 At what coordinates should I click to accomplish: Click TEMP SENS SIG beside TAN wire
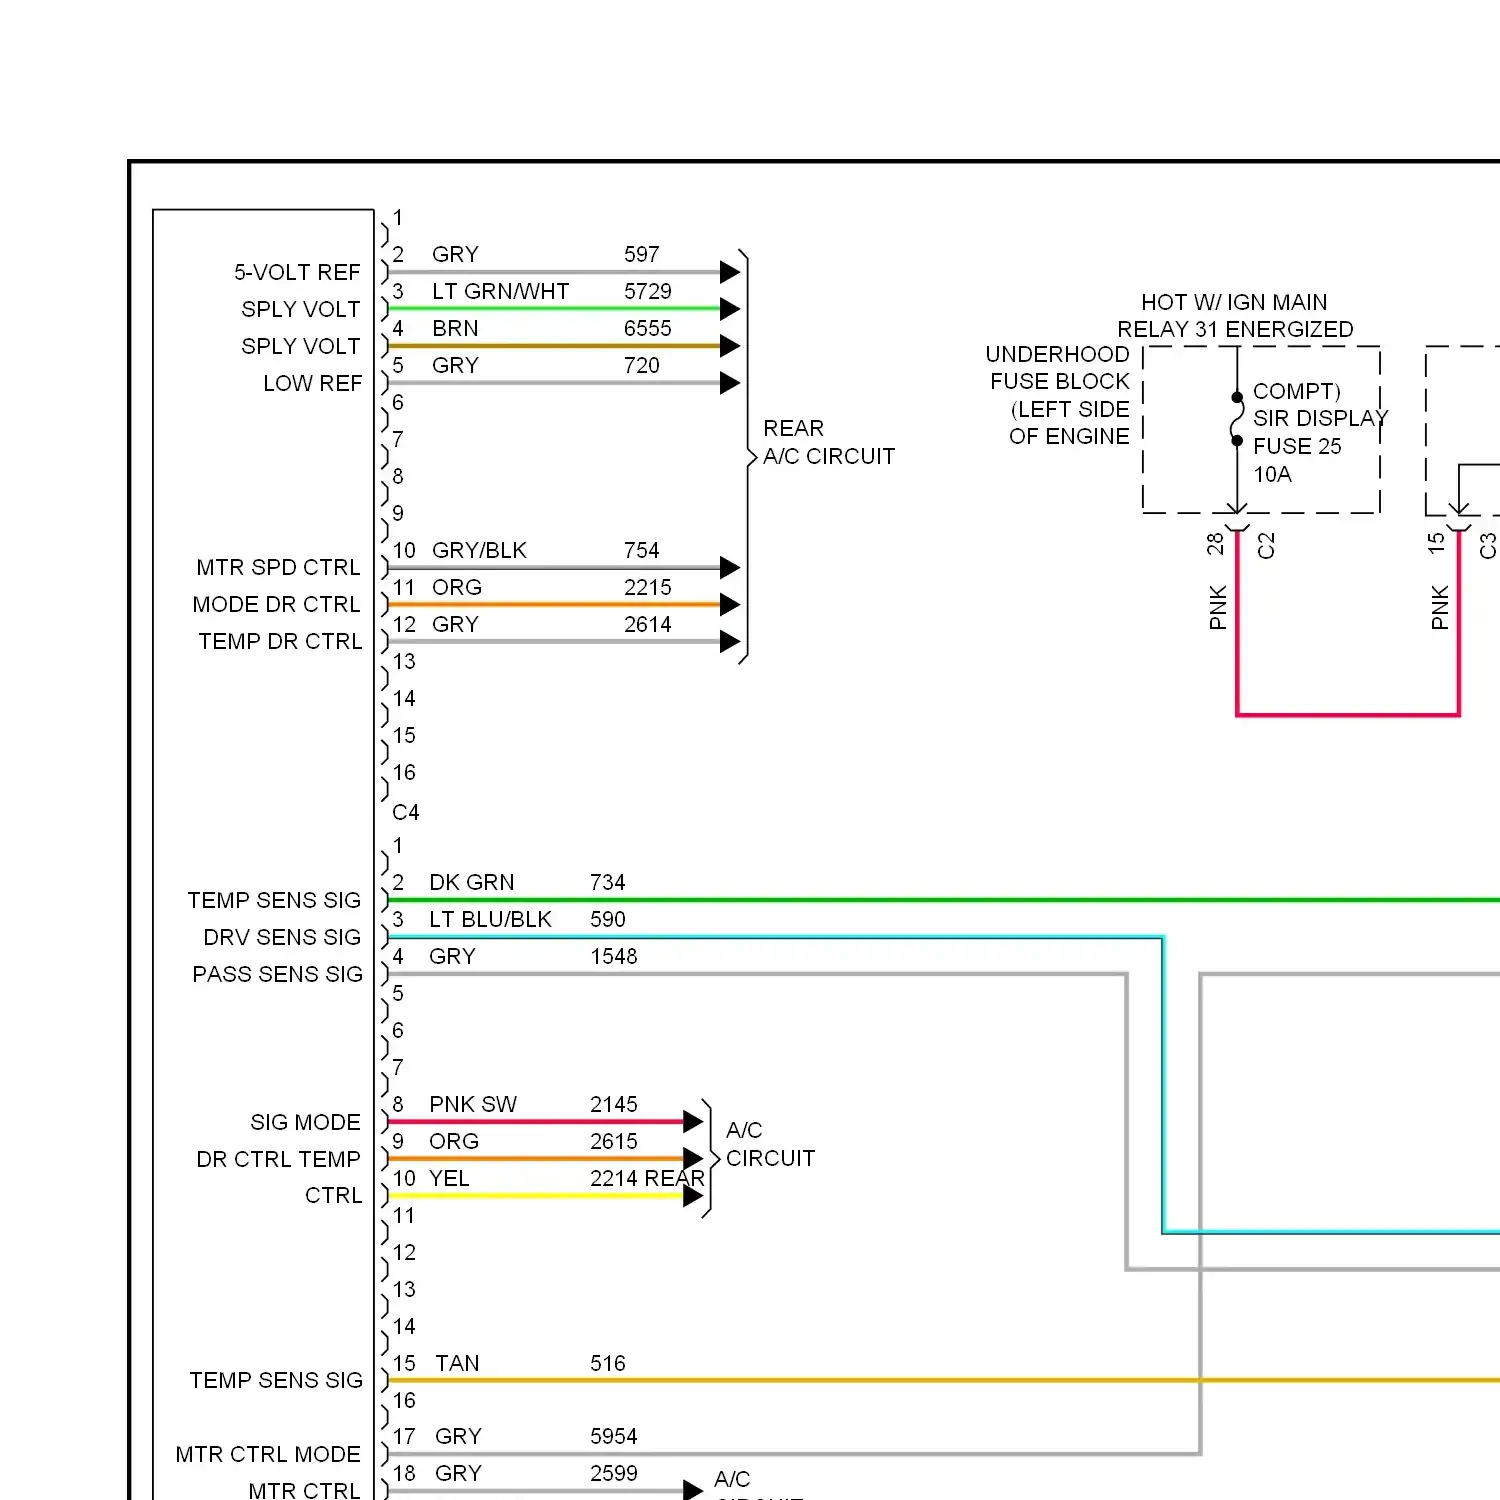276,1381
